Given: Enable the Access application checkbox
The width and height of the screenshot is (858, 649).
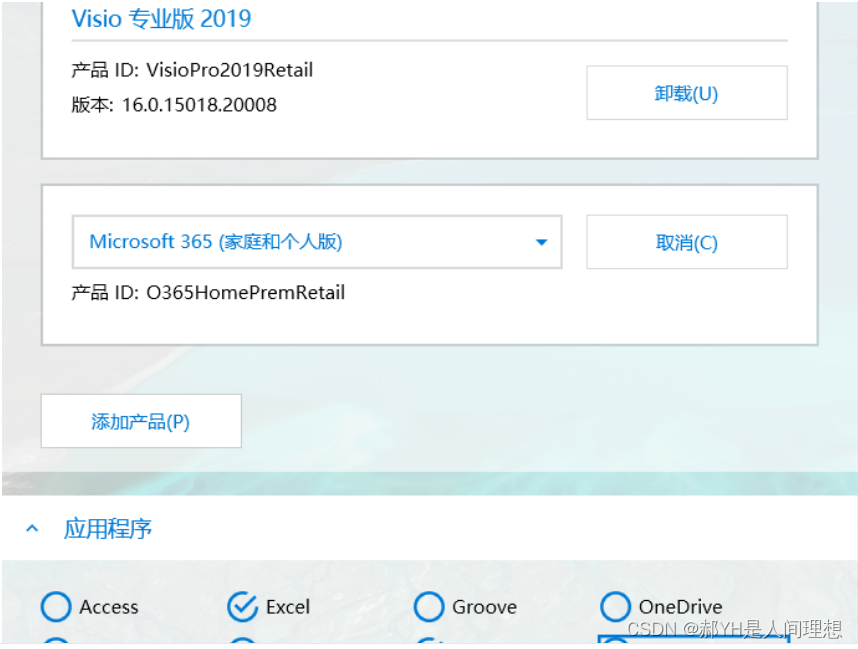Looking at the screenshot, I should [x=56, y=606].
